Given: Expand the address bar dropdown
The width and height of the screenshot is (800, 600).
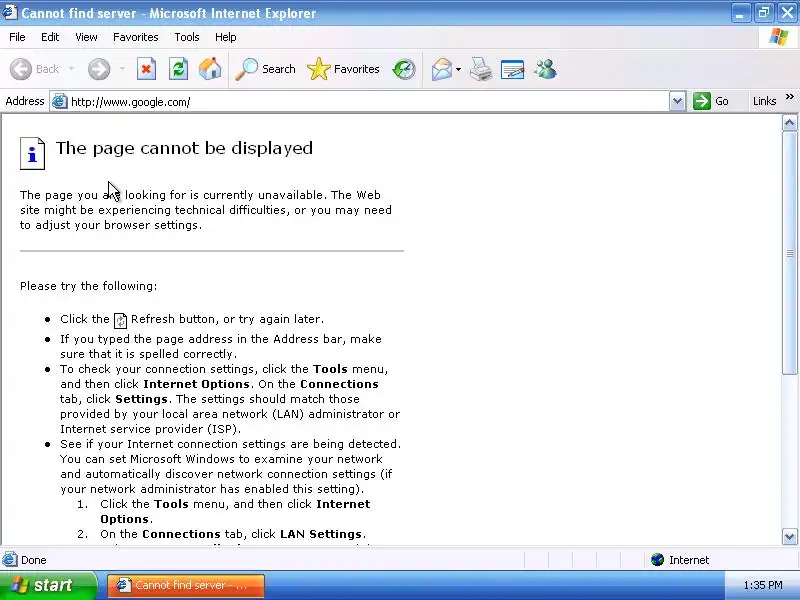Looking at the screenshot, I should [x=677, y=101].
